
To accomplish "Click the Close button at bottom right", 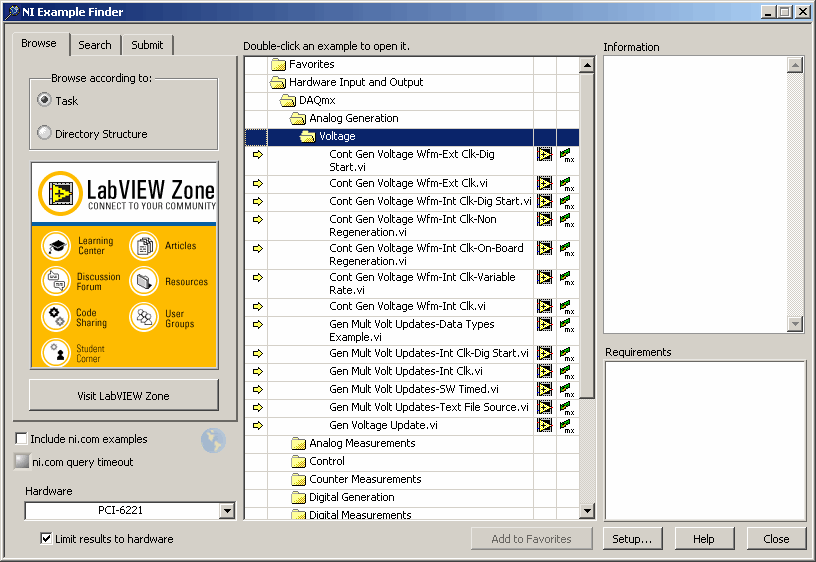I will 776,539.
